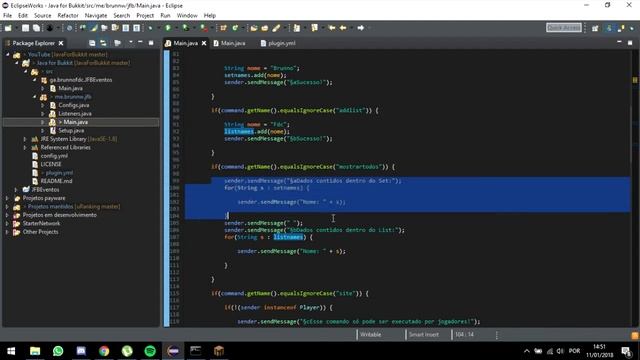Screen dimensions: 640x360
Task: Click the New Java Package toolbar icon
Action: point(223,28)
